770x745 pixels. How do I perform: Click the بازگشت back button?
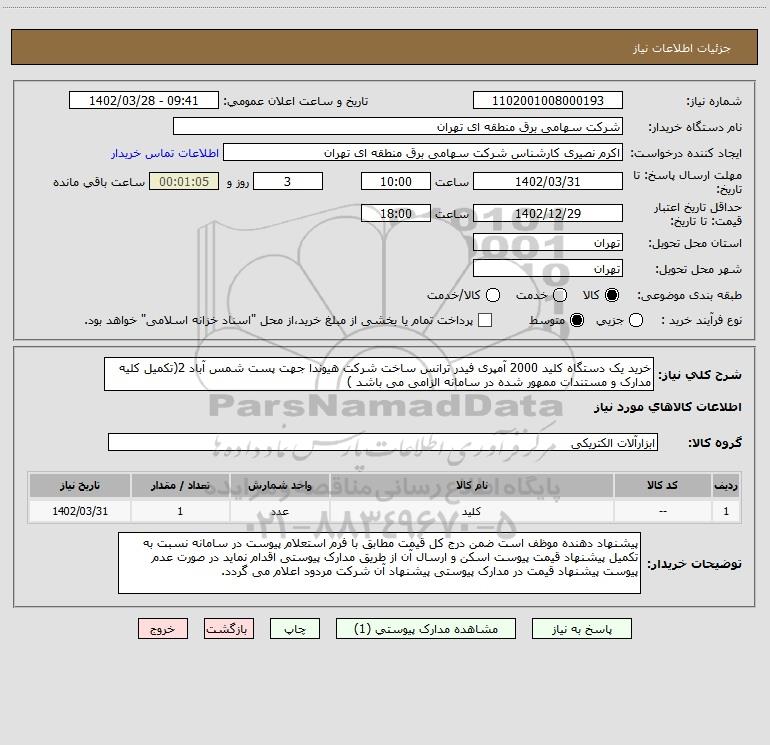tap(229, 629)
